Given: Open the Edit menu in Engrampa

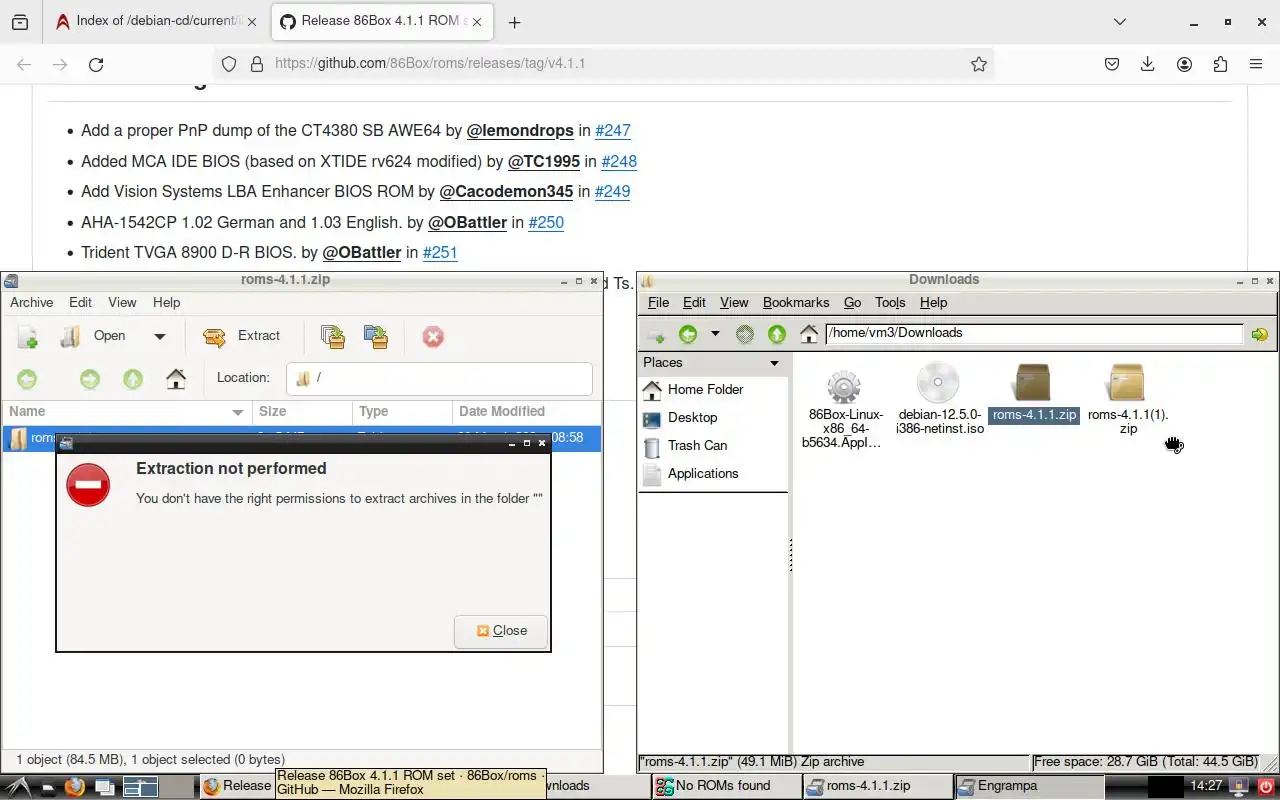Looking at the screenshot, I should pos(80,302).
